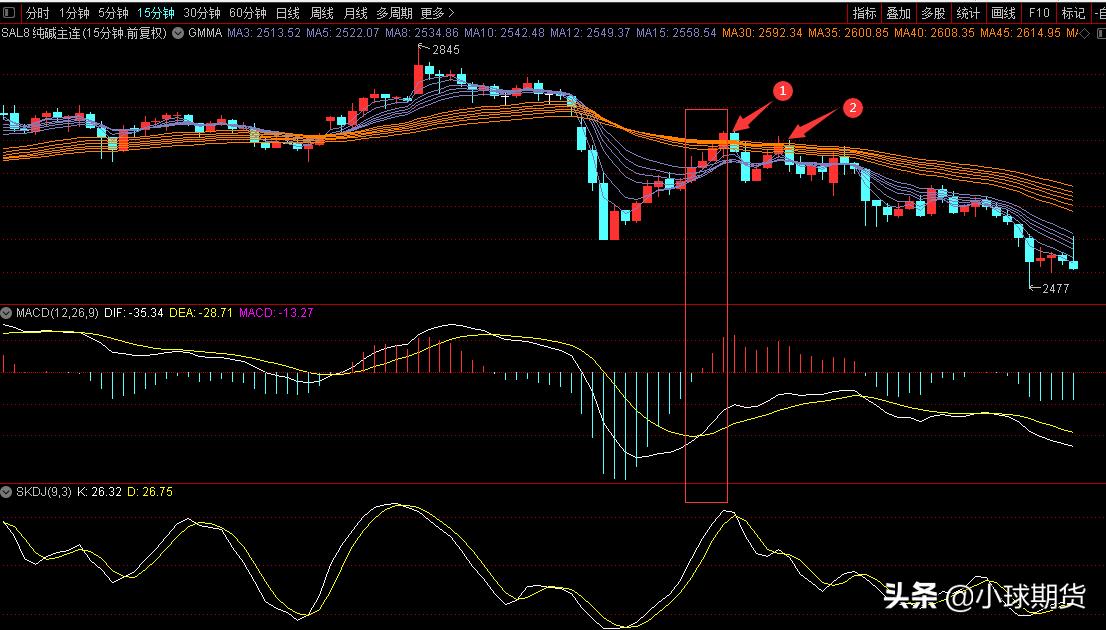This screenshot has height=630, width=1106.
Task: Activate the 画线 drawing tools button
Action: pos(1003,13)
